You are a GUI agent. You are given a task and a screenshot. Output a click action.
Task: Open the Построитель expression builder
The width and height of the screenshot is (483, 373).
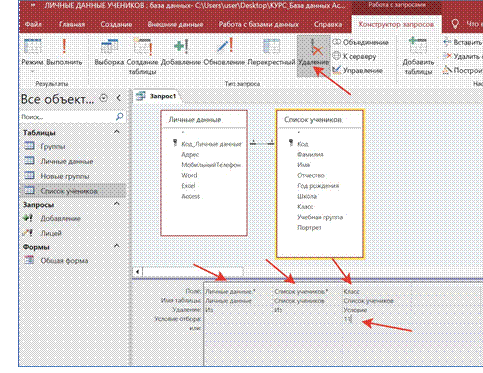(x=463, y=70)
